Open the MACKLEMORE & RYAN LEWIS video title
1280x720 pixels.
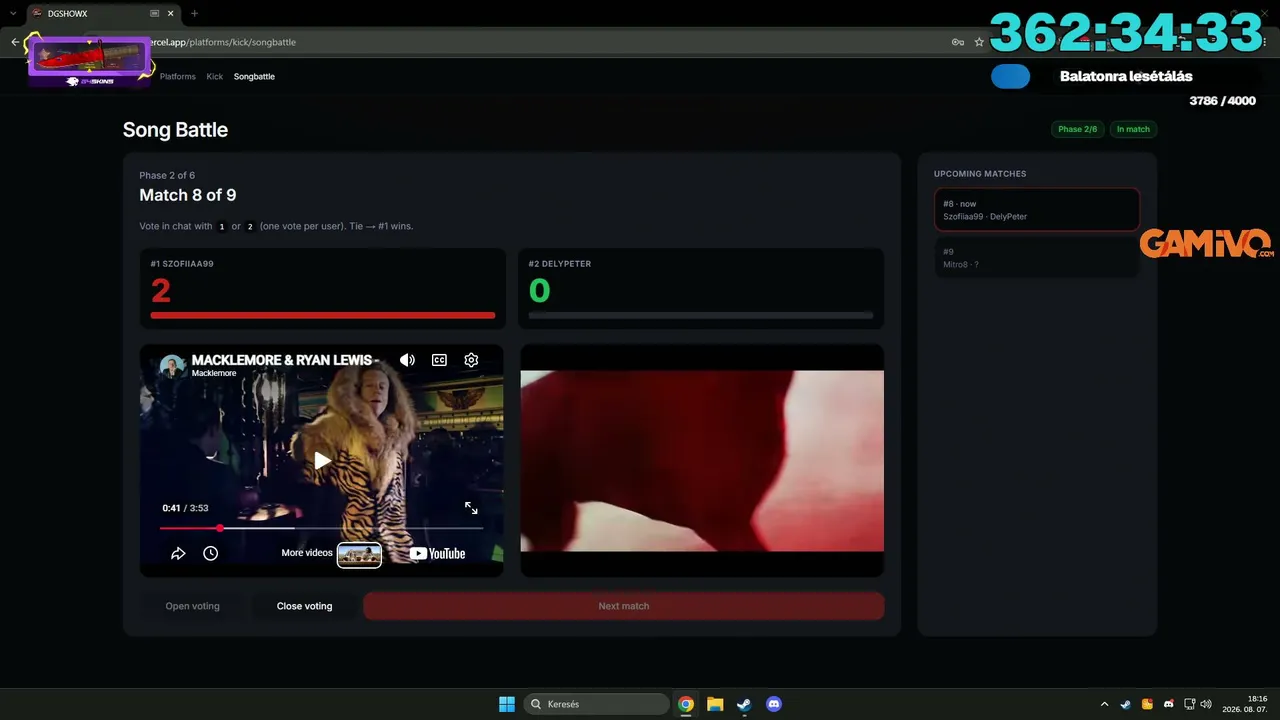point(285,360)
